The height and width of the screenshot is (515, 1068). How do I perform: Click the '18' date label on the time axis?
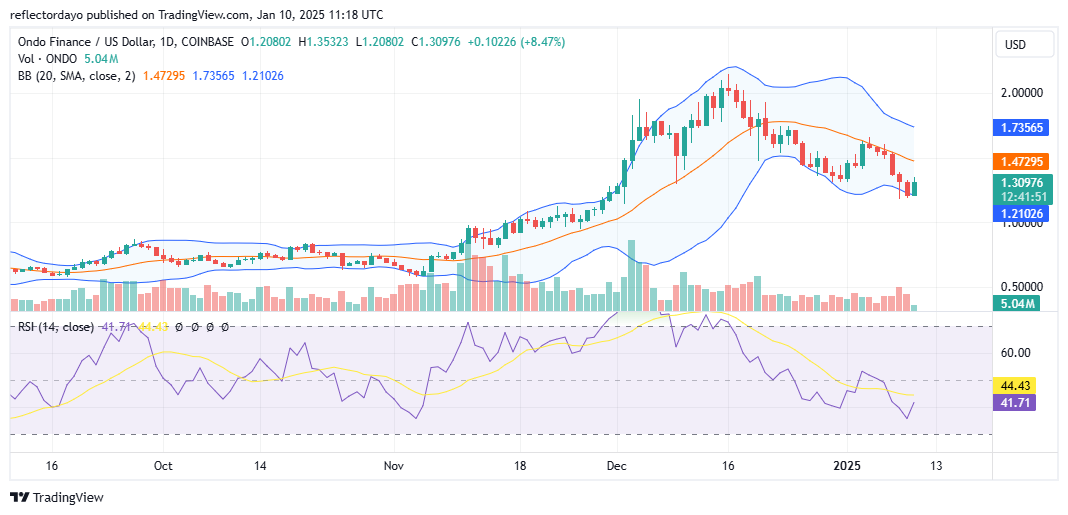pyautogui.click(x=520, y=467)
